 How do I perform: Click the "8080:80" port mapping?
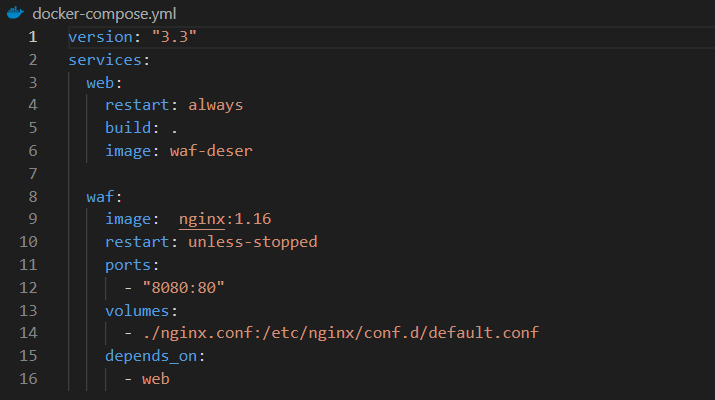pos(183,288)
